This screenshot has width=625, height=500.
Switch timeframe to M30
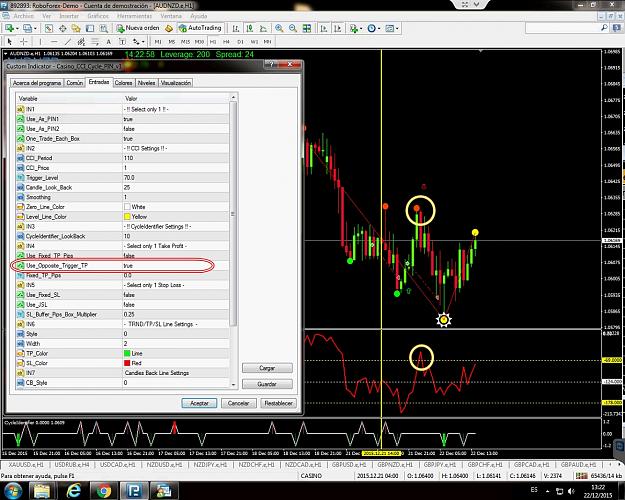pyautogui.click(x=199, y=41)
